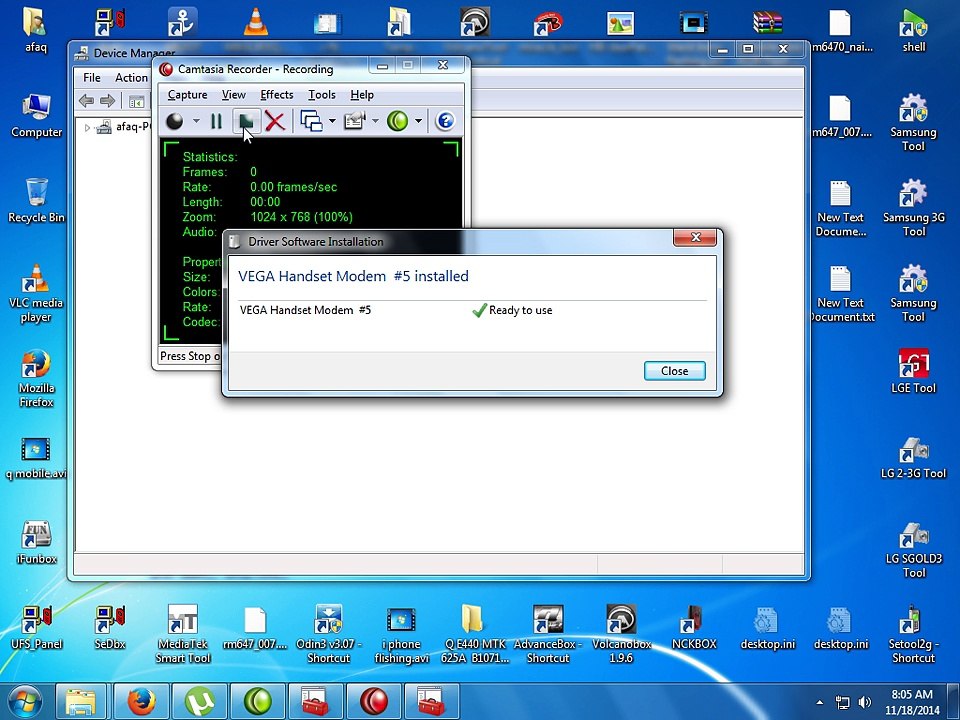Open iFunbox desktop shortcut

[36, 543]
